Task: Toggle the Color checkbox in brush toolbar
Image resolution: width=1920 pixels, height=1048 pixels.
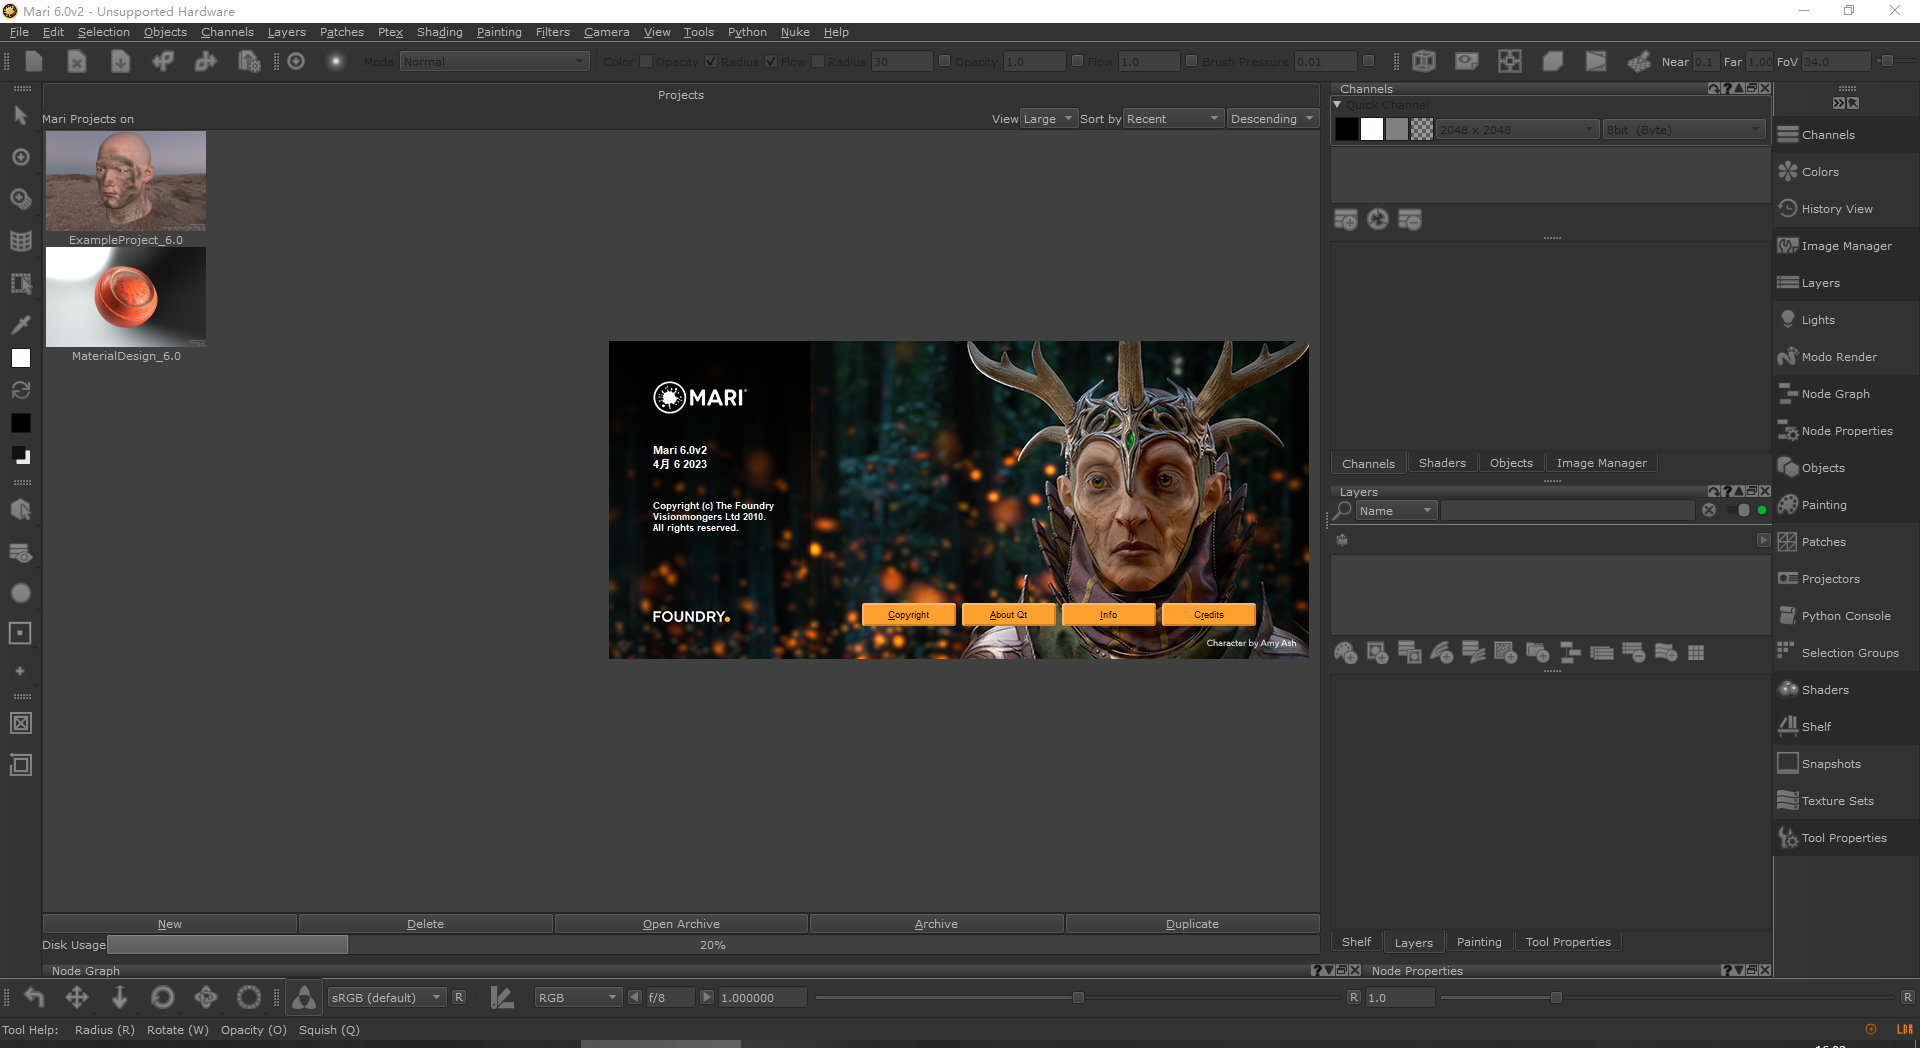Action: point(646,61)
